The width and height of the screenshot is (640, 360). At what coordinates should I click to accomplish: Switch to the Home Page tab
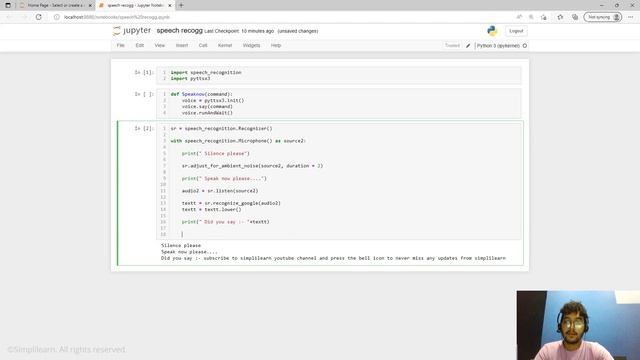55,5
